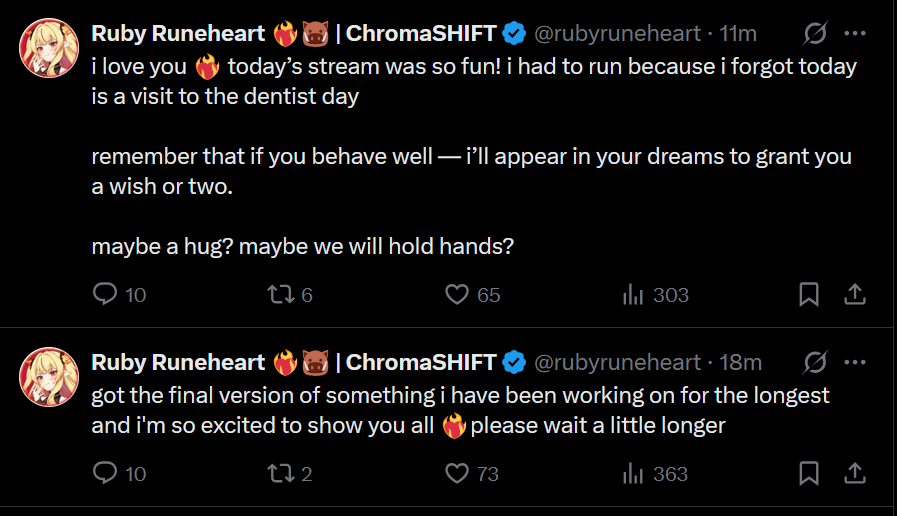897x516 pixels.
Task: Open Grok icon on first tweet
Action: click(x=815, y=33)
